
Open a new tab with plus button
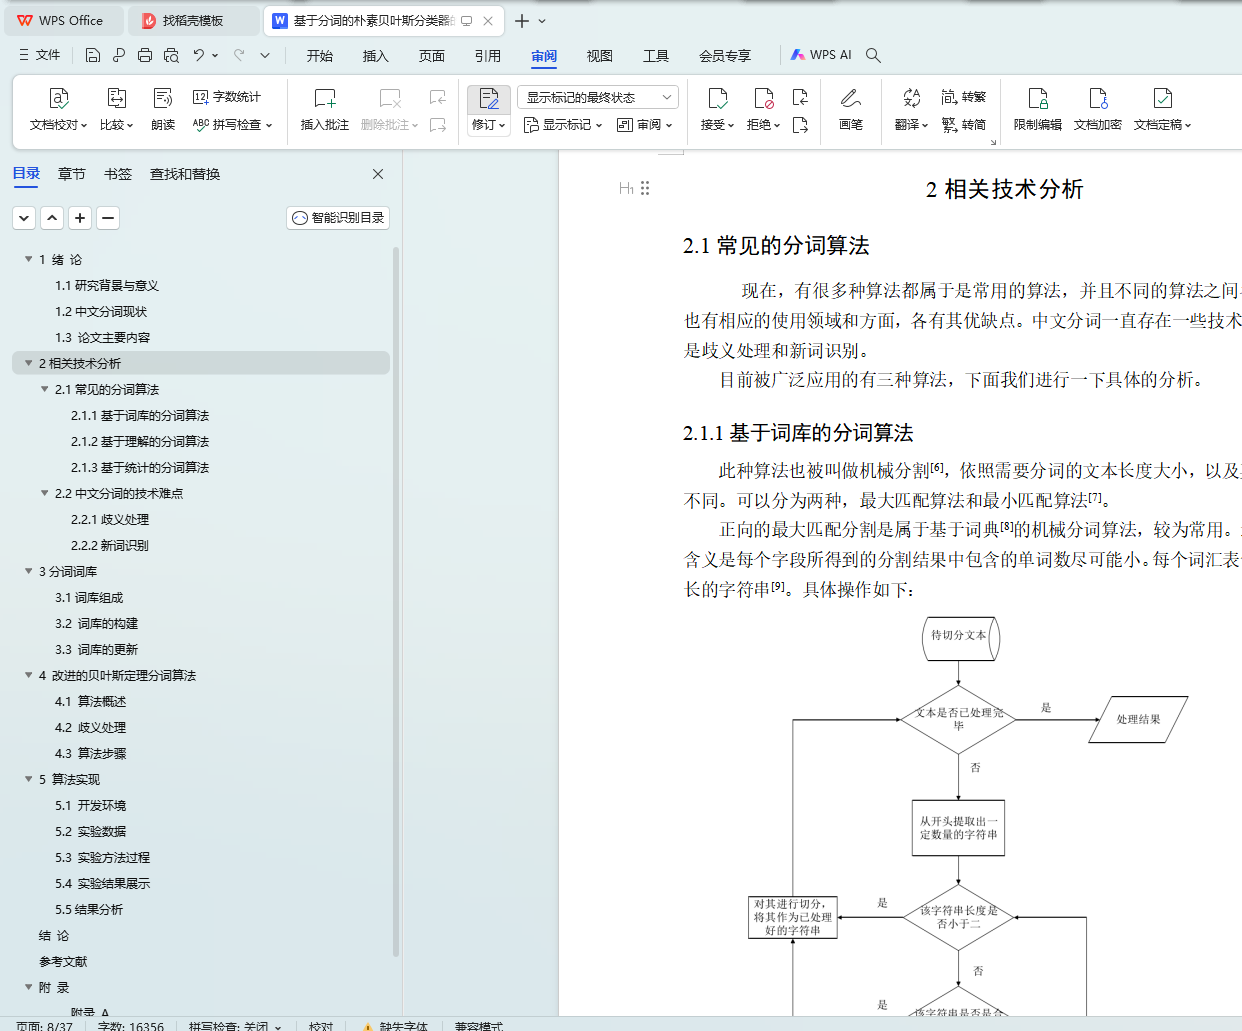(x=522, y=20)
